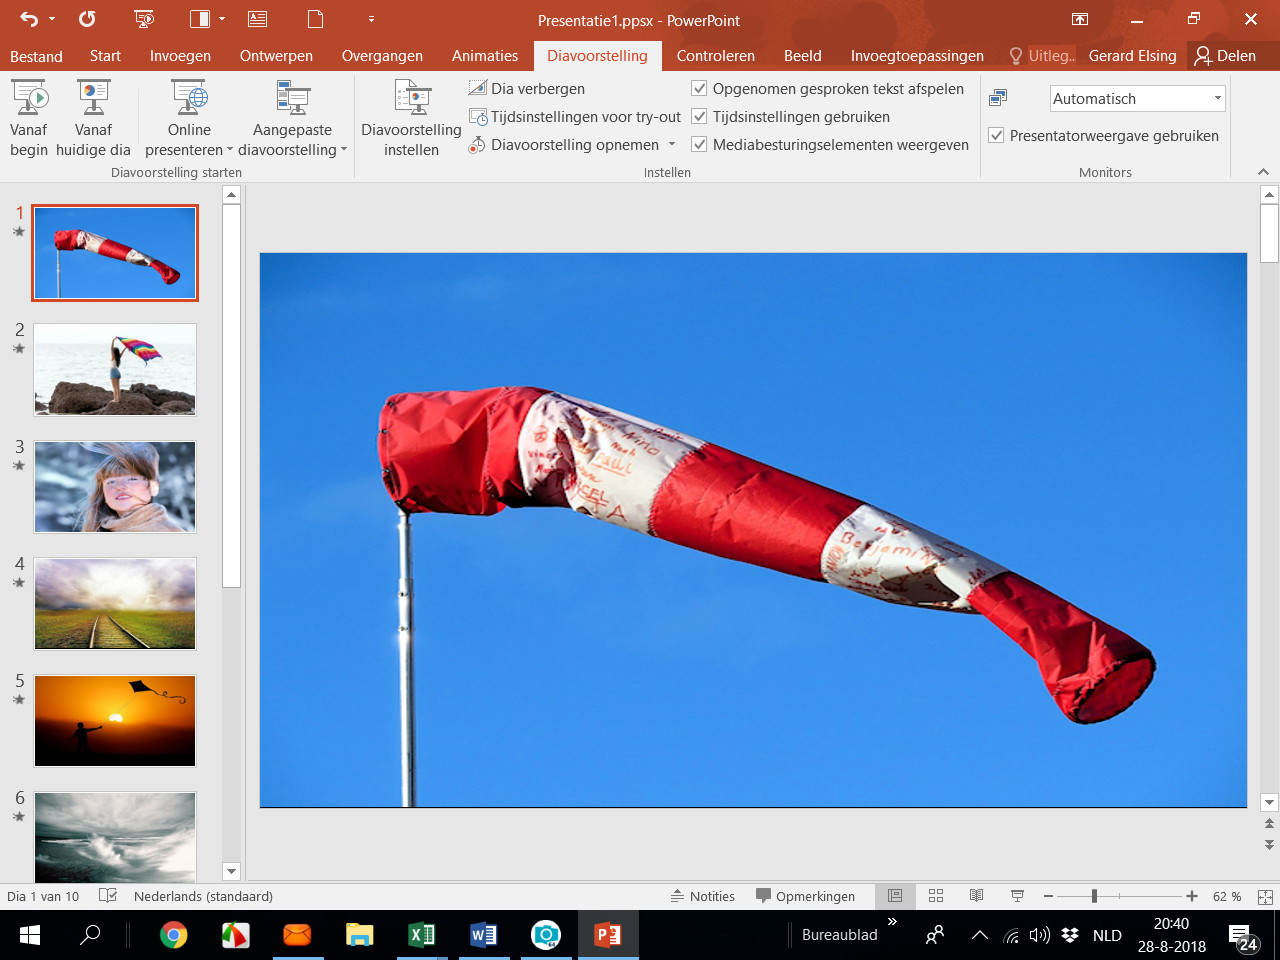Open the Notities pane
Screen dimensions: 1280x960
pyautogui.click(x=703, y=896)
